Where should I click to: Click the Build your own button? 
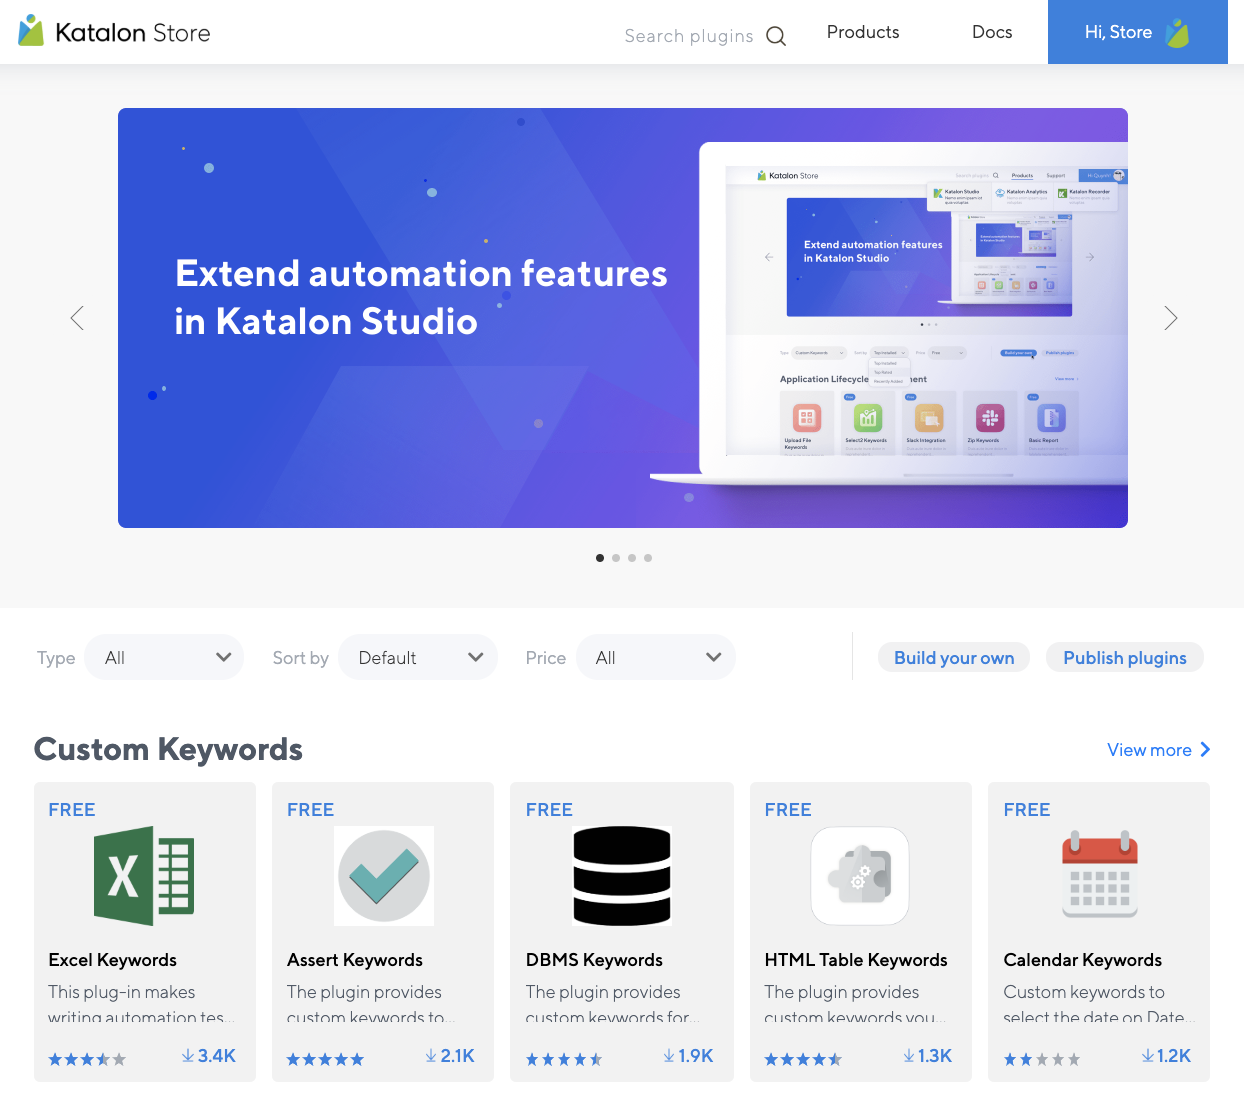(954, 657)
